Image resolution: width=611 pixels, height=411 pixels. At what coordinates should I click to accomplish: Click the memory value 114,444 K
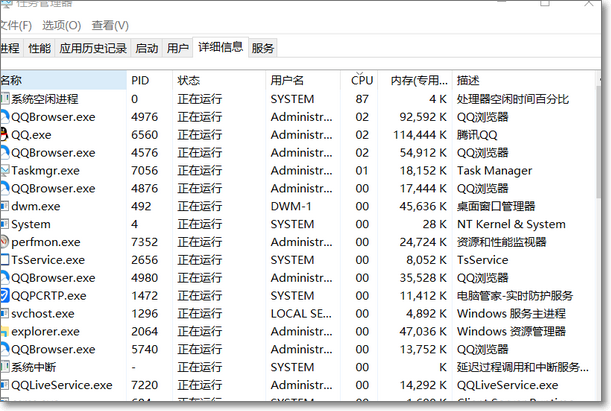coord(420,135)
